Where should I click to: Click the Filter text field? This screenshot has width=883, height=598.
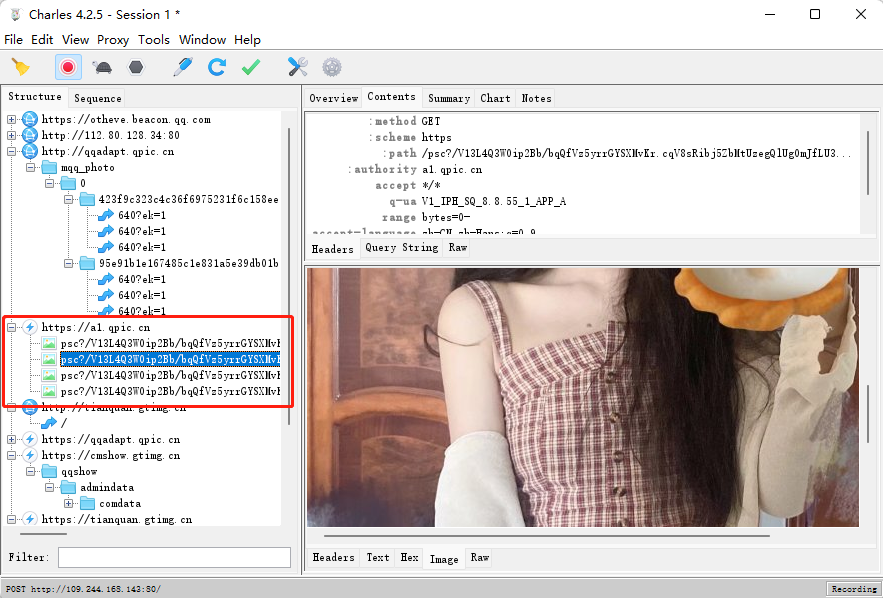(x=174, y=557)
